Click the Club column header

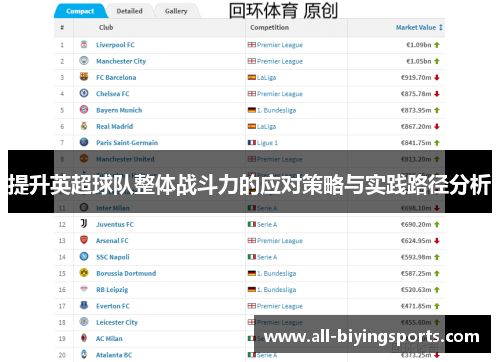[106, 27]
